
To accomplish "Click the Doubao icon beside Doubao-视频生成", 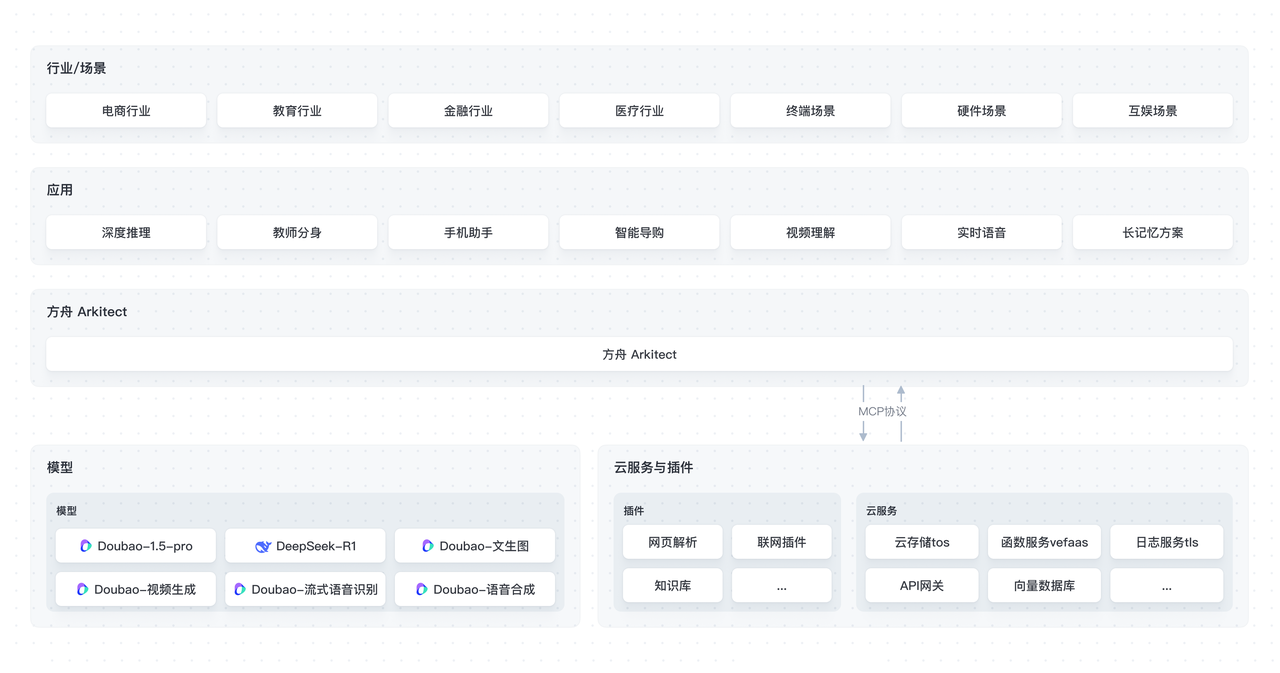I will click(83, 589).
